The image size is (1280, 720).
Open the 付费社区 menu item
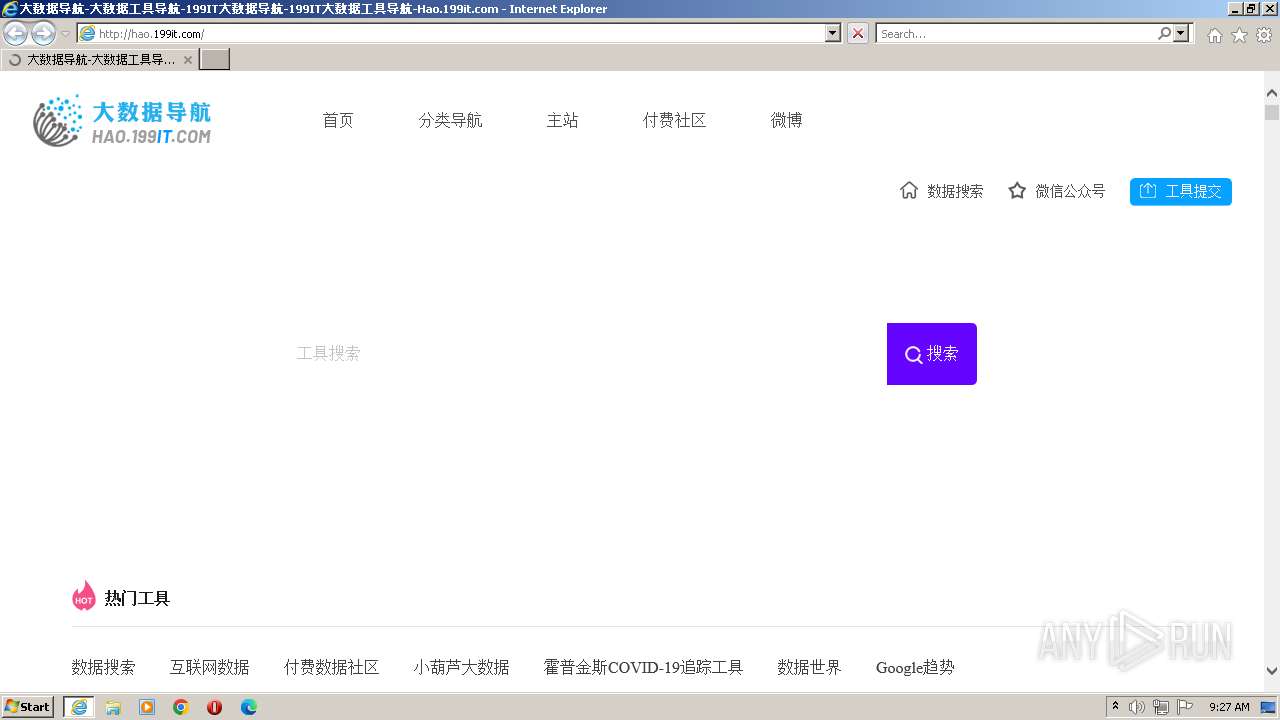pyautogui.click(x=674, y=120)
